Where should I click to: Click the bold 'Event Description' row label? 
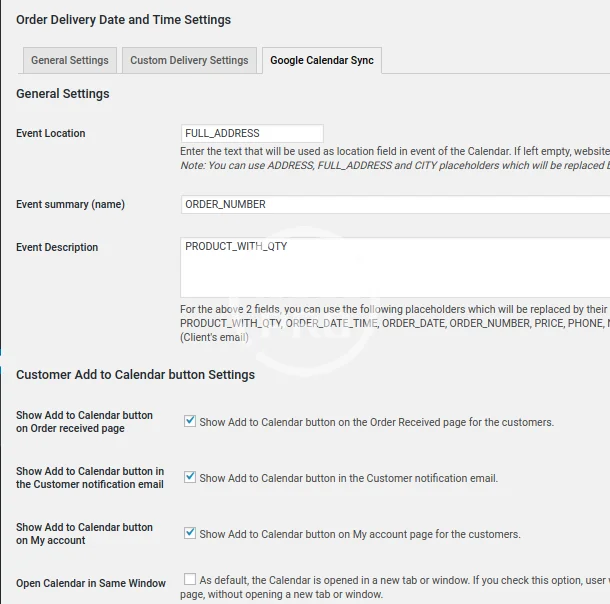tap(57, 247)
